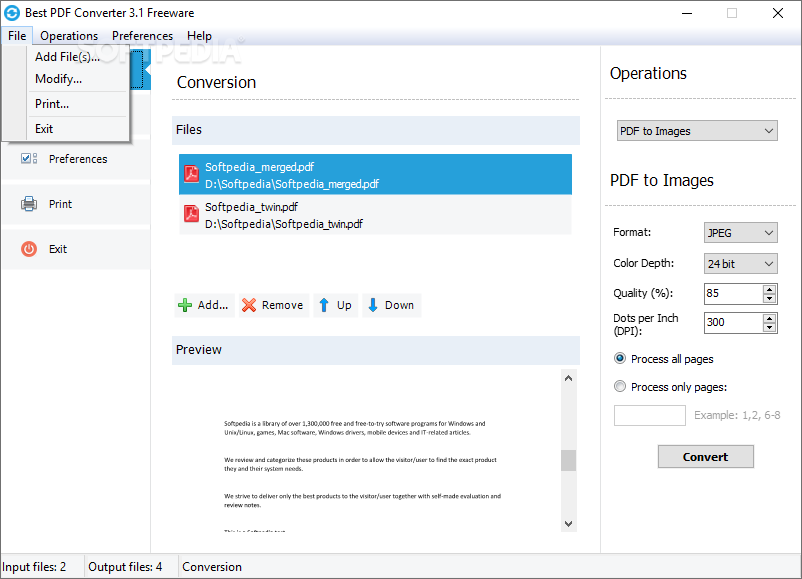The image size is (802, 579).
Task: Click the red power Exit icon
Action: 29,249
